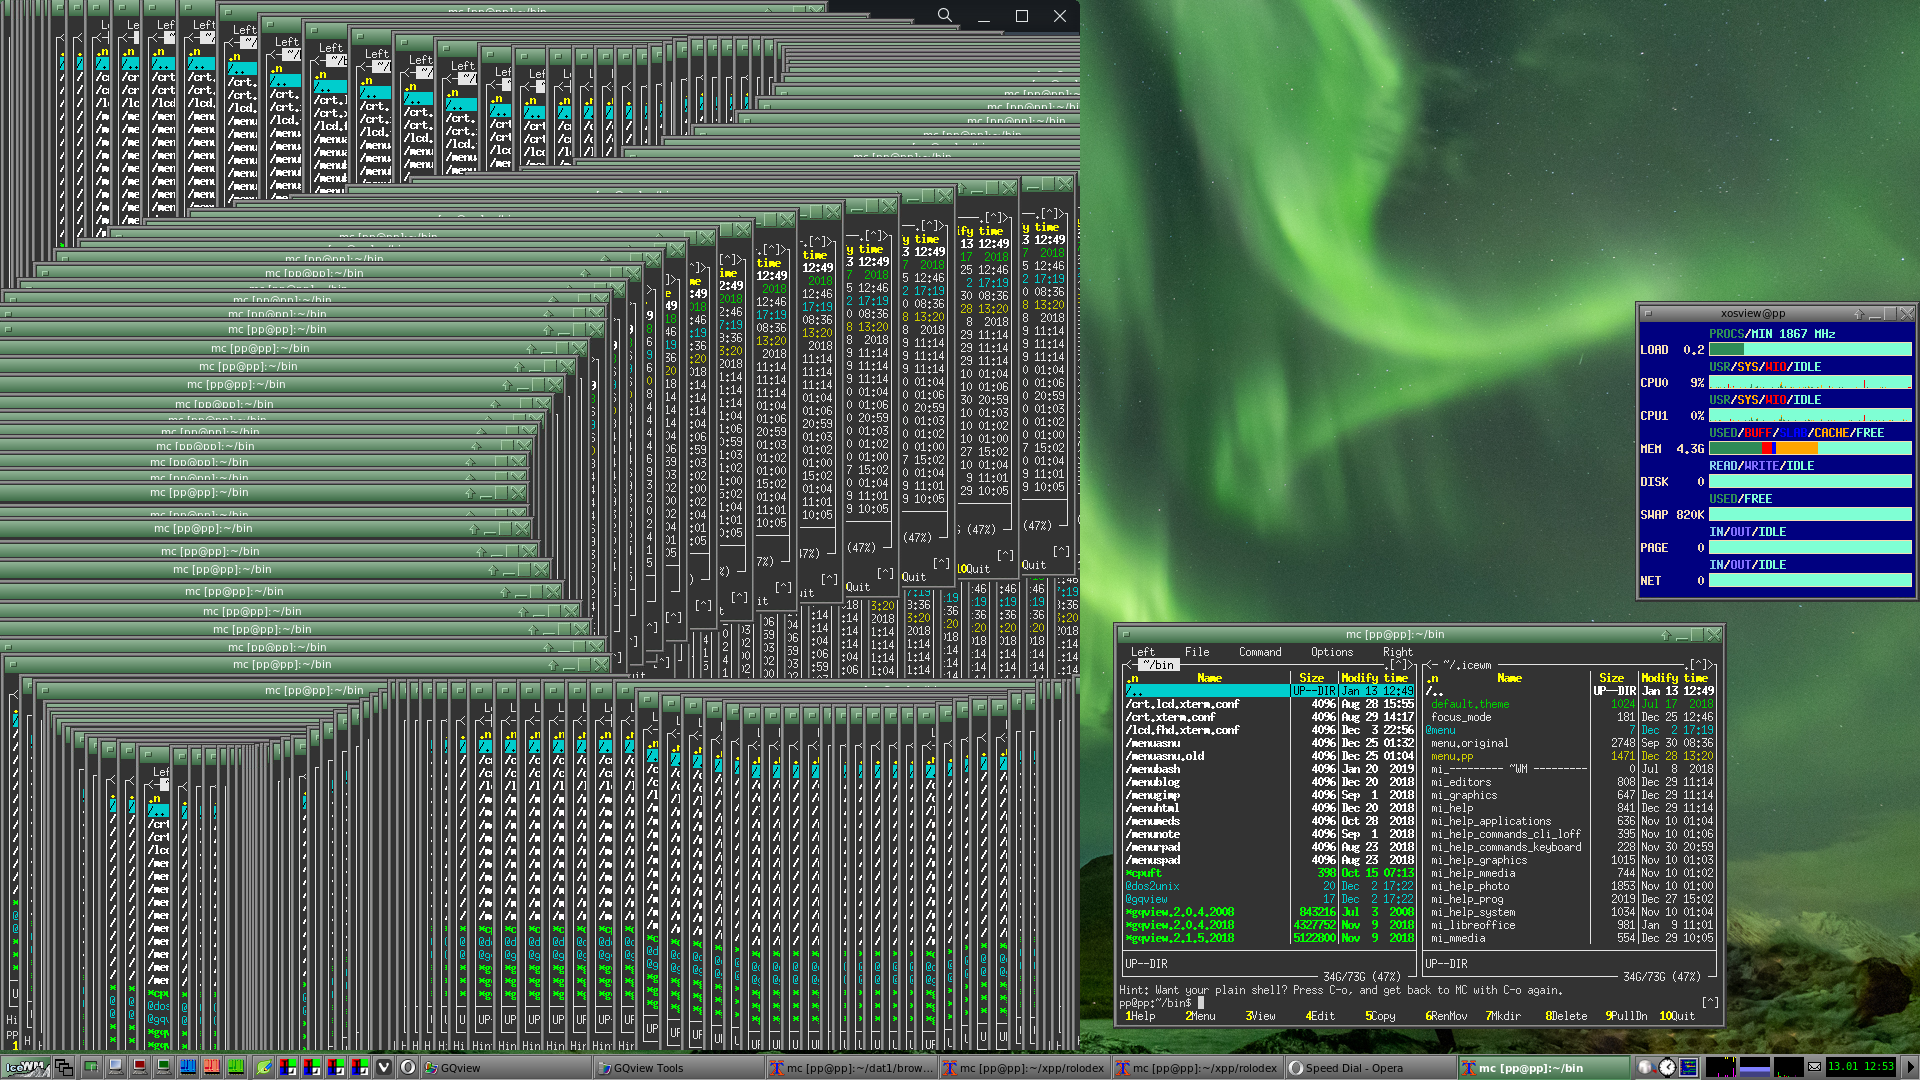The height and width of the screenshot is (1080, 1920).
Task: Click forward arrow of right mc panel
Action: click(x=1713, y=665)
